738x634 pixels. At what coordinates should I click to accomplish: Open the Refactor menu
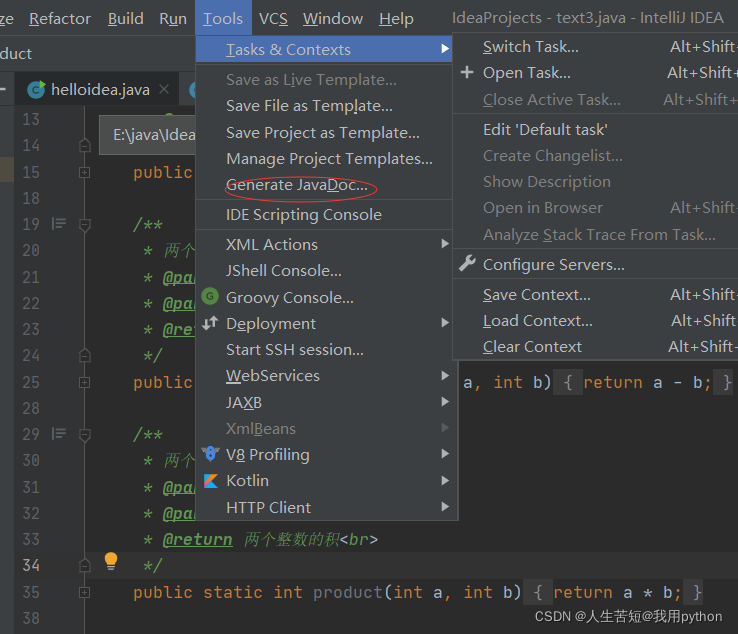[60, 18]
